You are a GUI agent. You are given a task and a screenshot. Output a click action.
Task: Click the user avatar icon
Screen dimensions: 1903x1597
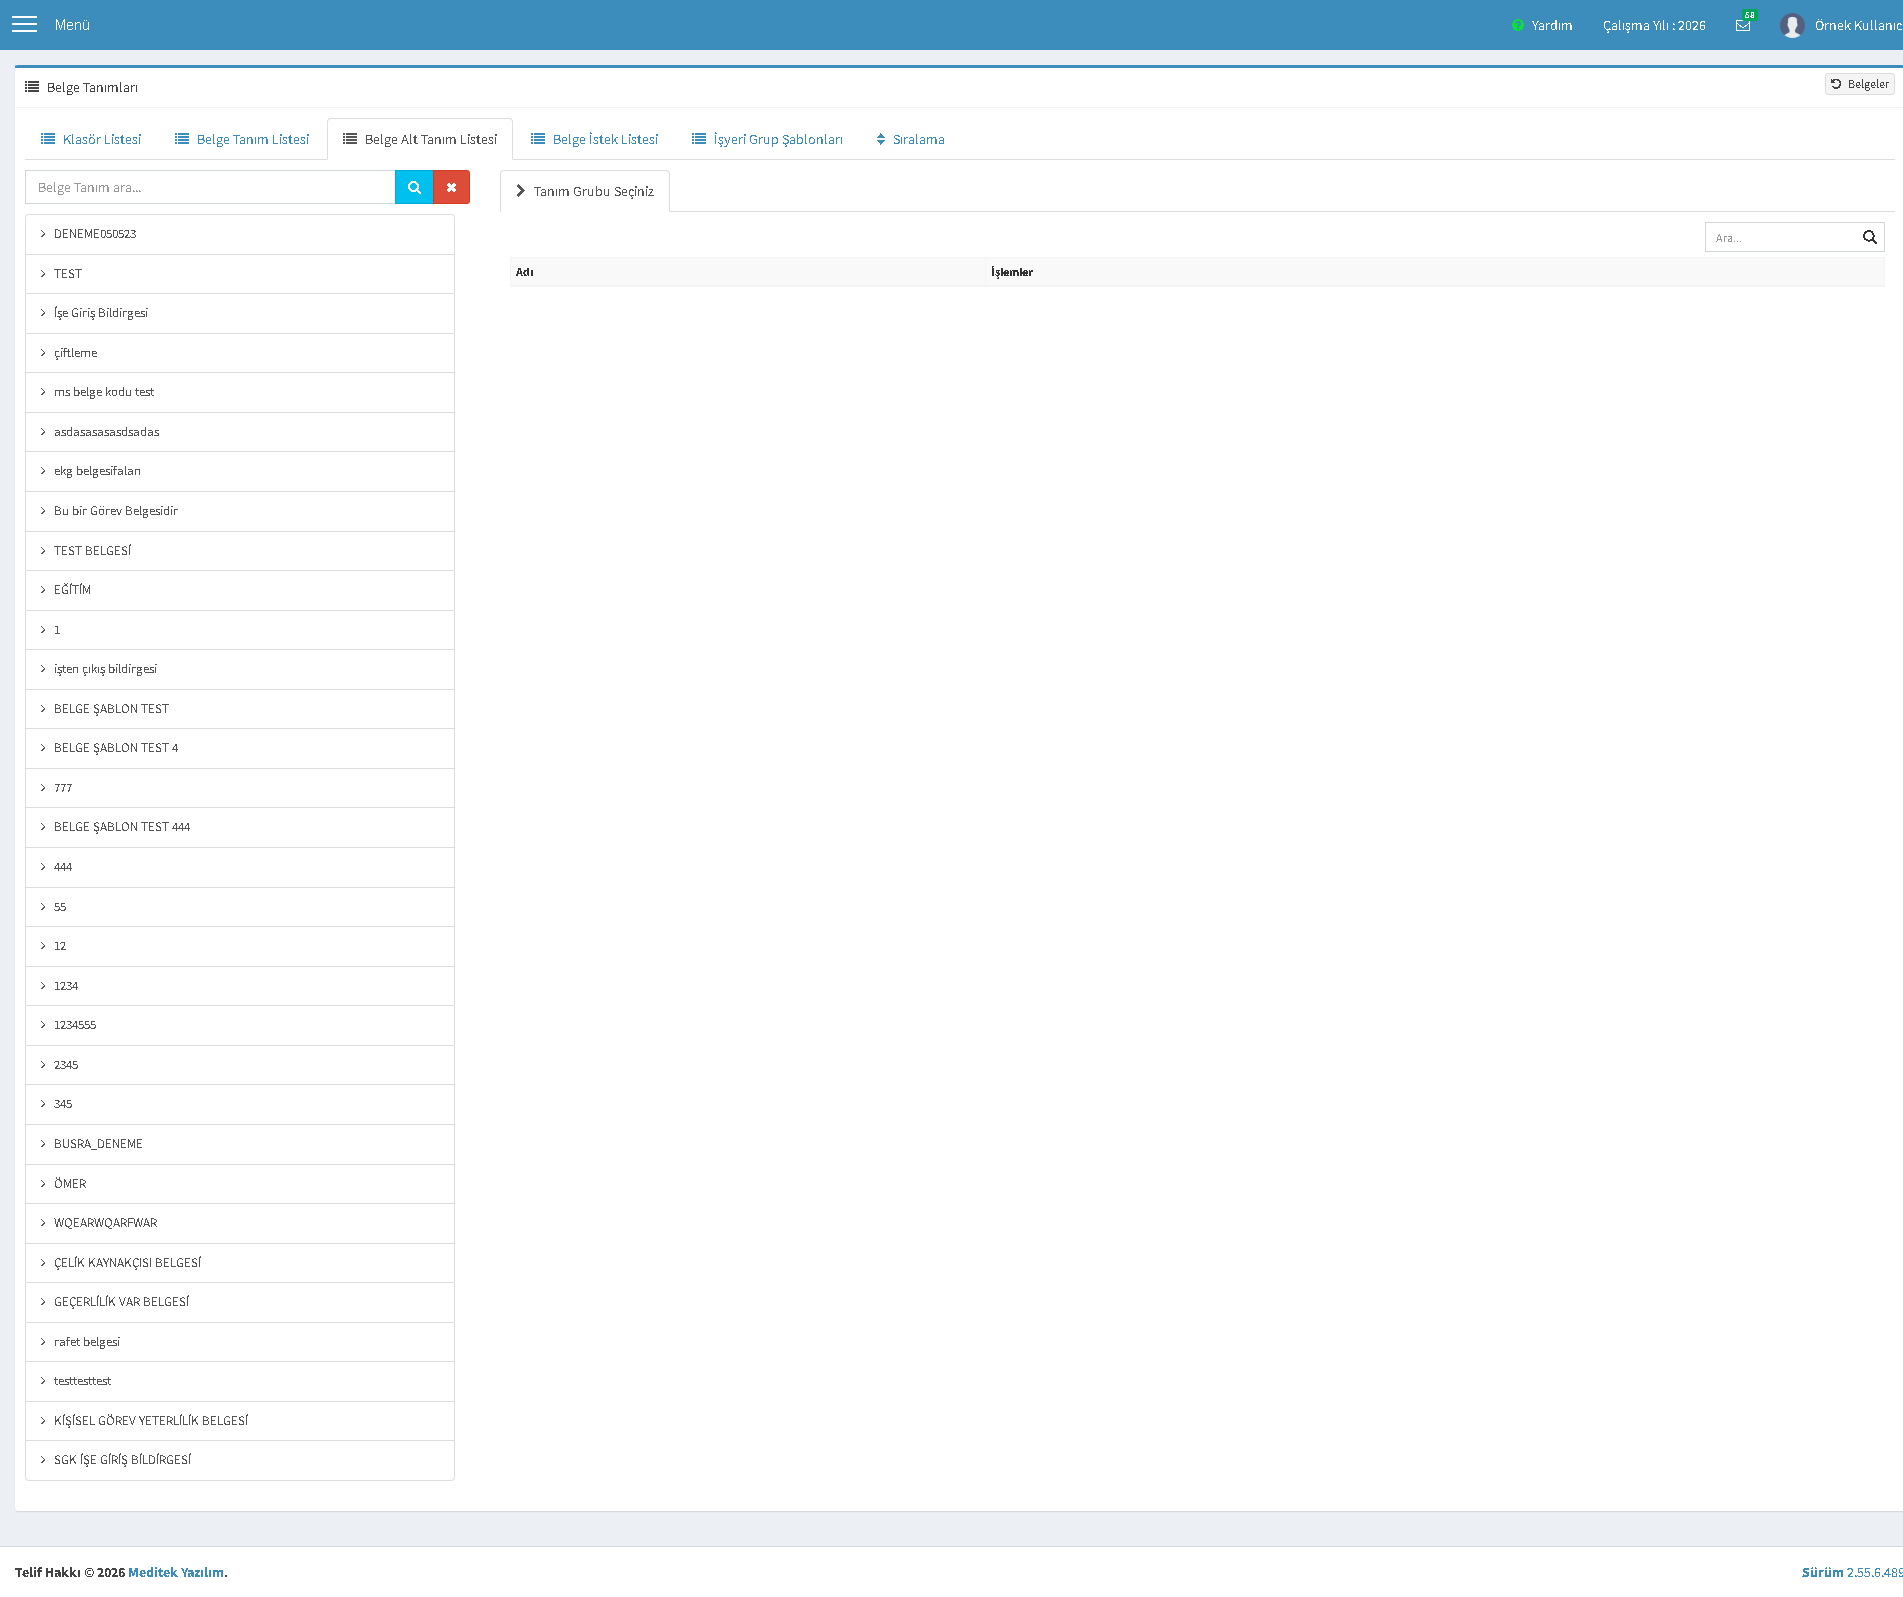pos(1792,25)
